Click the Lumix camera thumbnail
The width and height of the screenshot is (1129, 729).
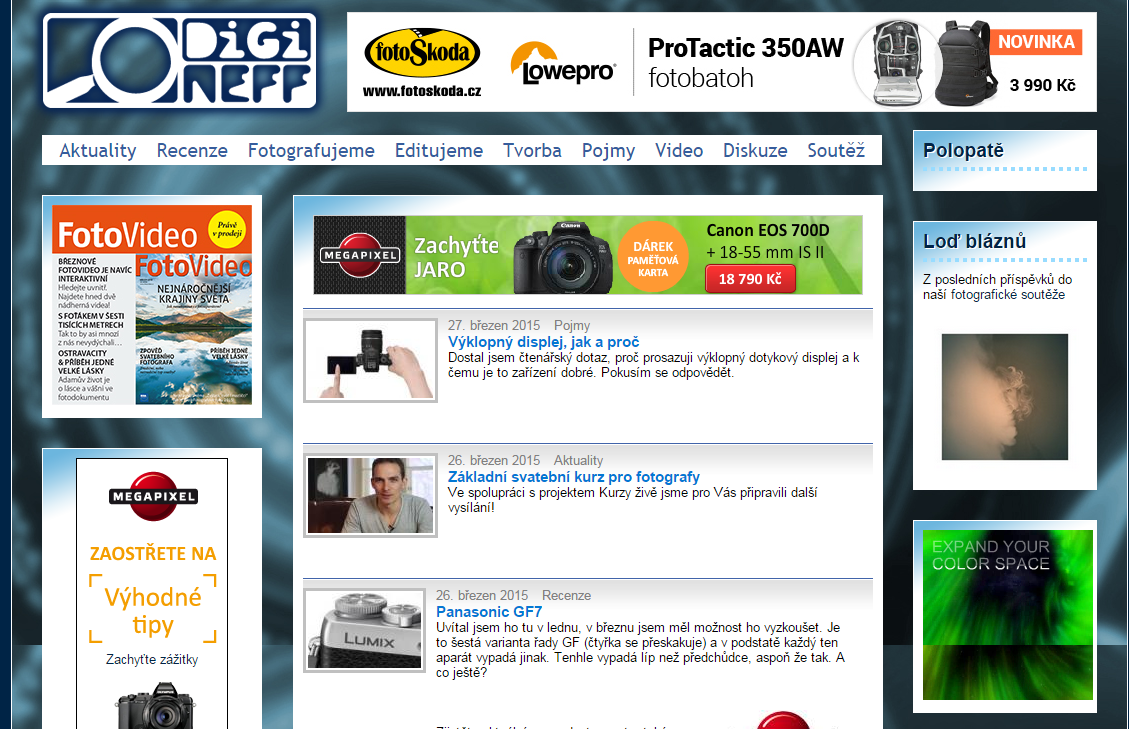click(x=365, y=630)
